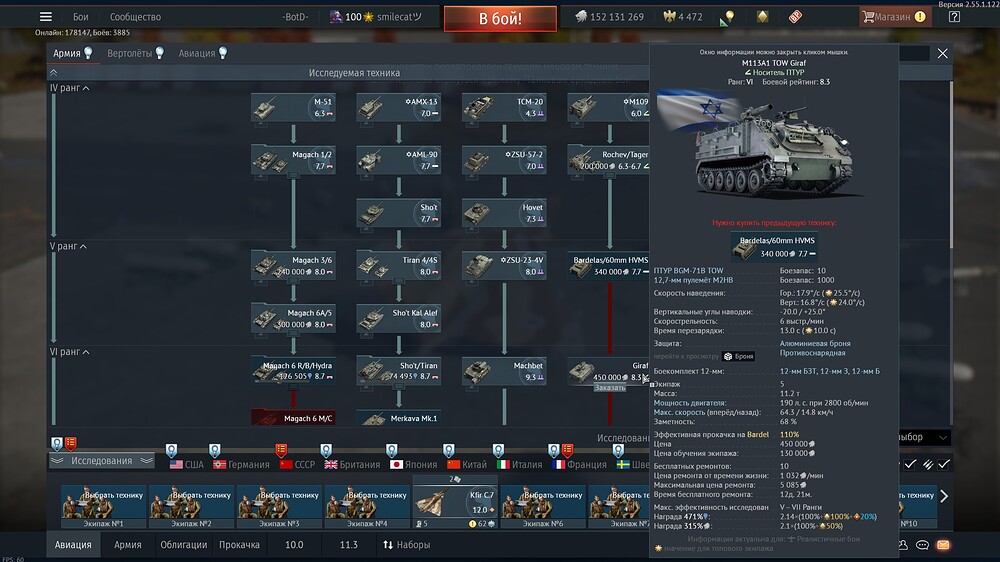The width and height of the screenshot is (1000, 562).
Task: Select the bottom Армия preset tab
Action: pos(128,545)
